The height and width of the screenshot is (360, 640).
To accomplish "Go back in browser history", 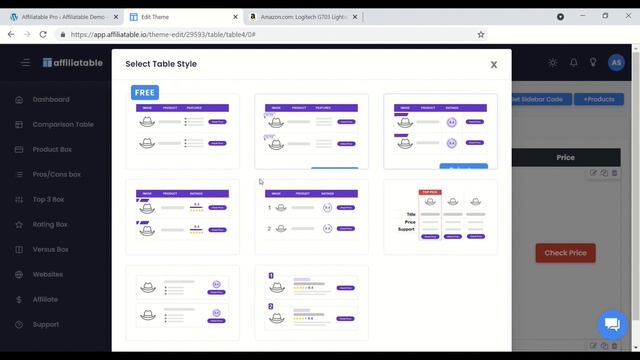I will (11, 35).
